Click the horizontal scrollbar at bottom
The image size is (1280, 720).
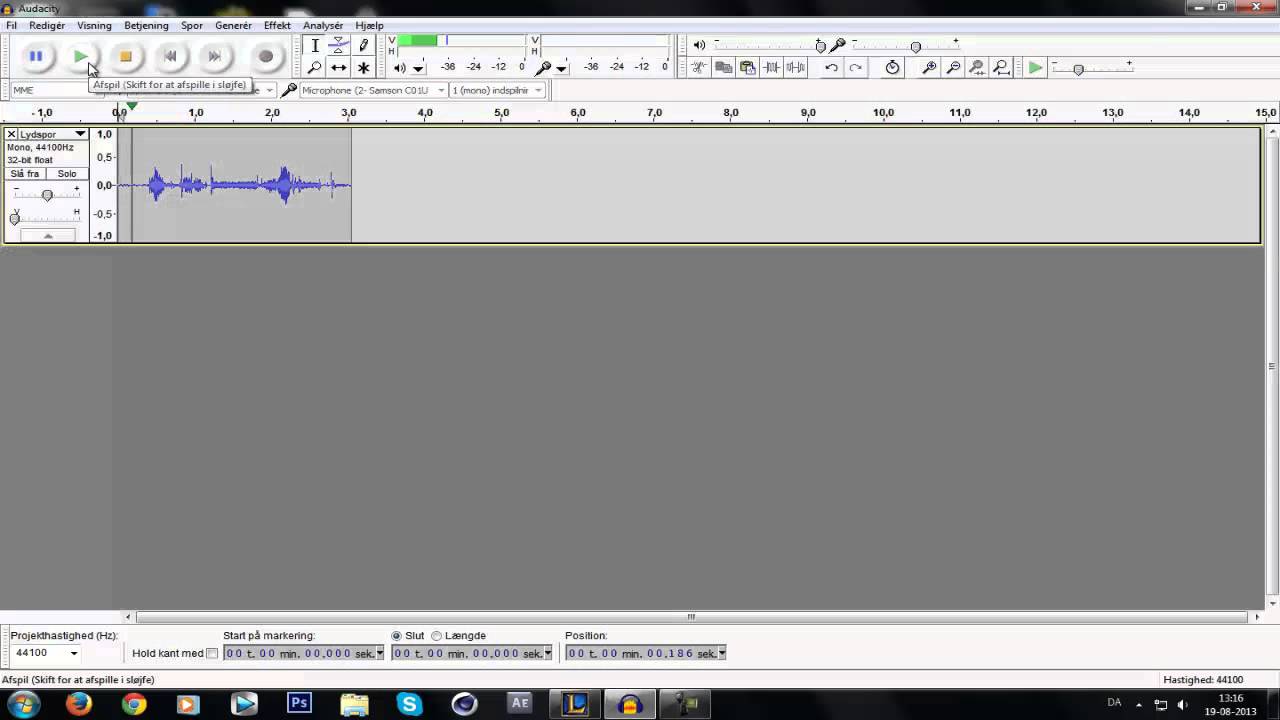coord(690,617)
